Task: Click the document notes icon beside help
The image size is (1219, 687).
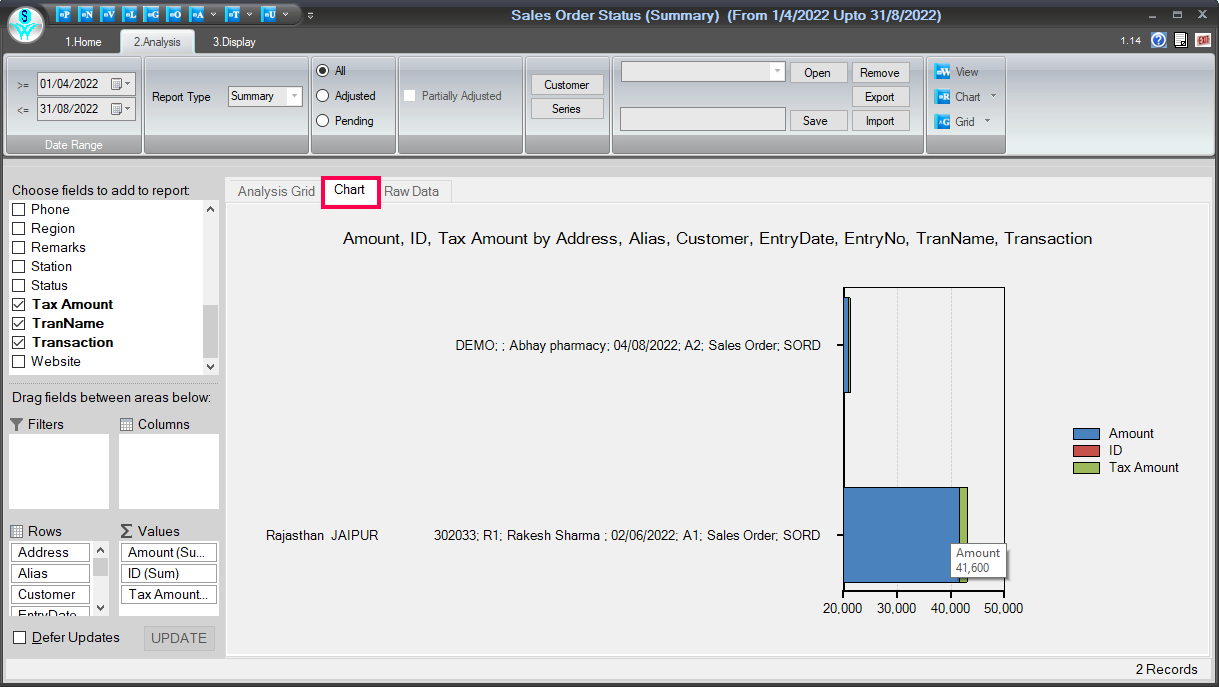Action: tap(1181, 40)
